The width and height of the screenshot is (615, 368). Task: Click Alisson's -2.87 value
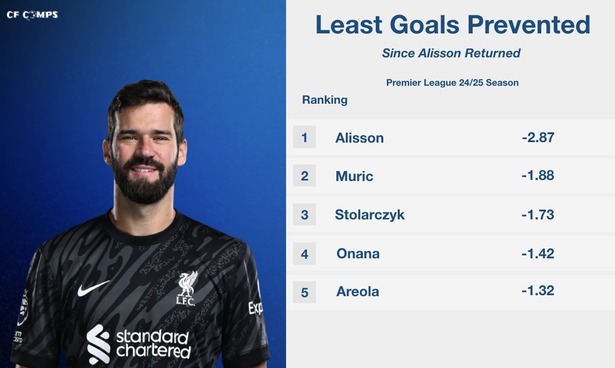(538, 137)
